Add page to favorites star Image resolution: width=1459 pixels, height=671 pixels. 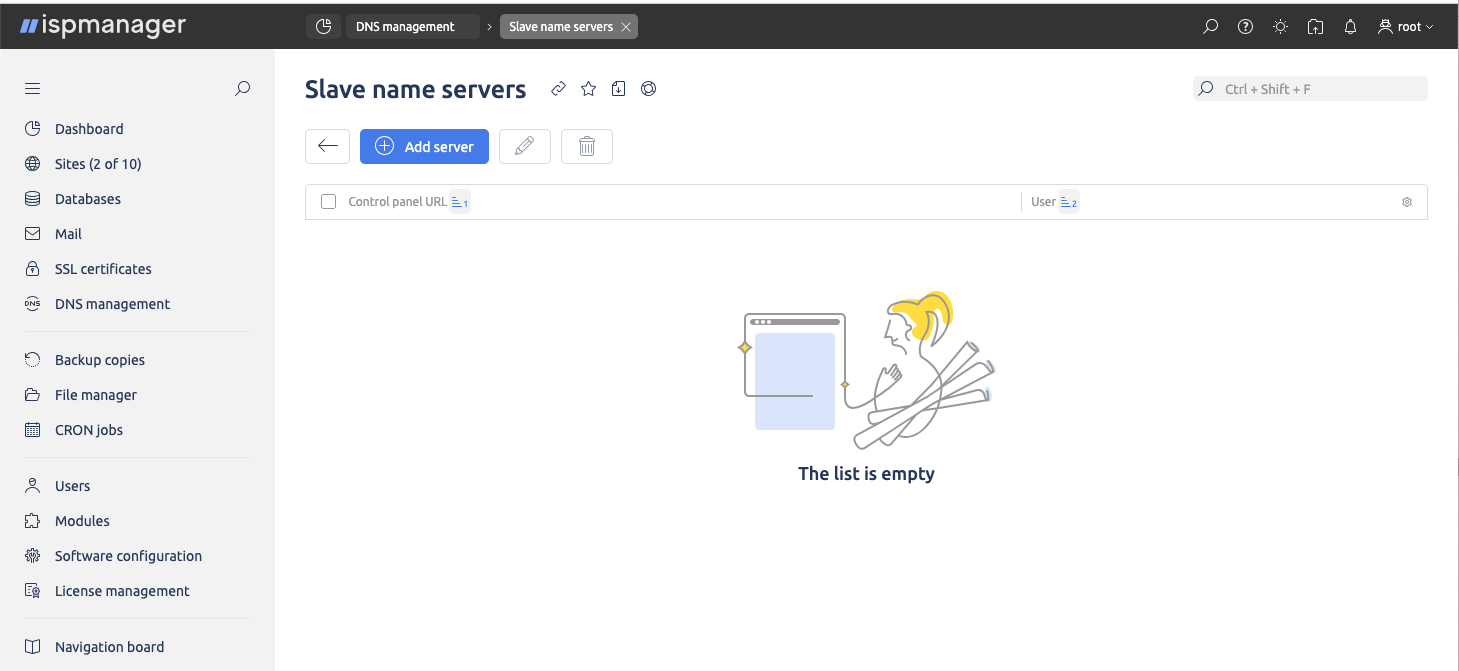pos(588,89)
